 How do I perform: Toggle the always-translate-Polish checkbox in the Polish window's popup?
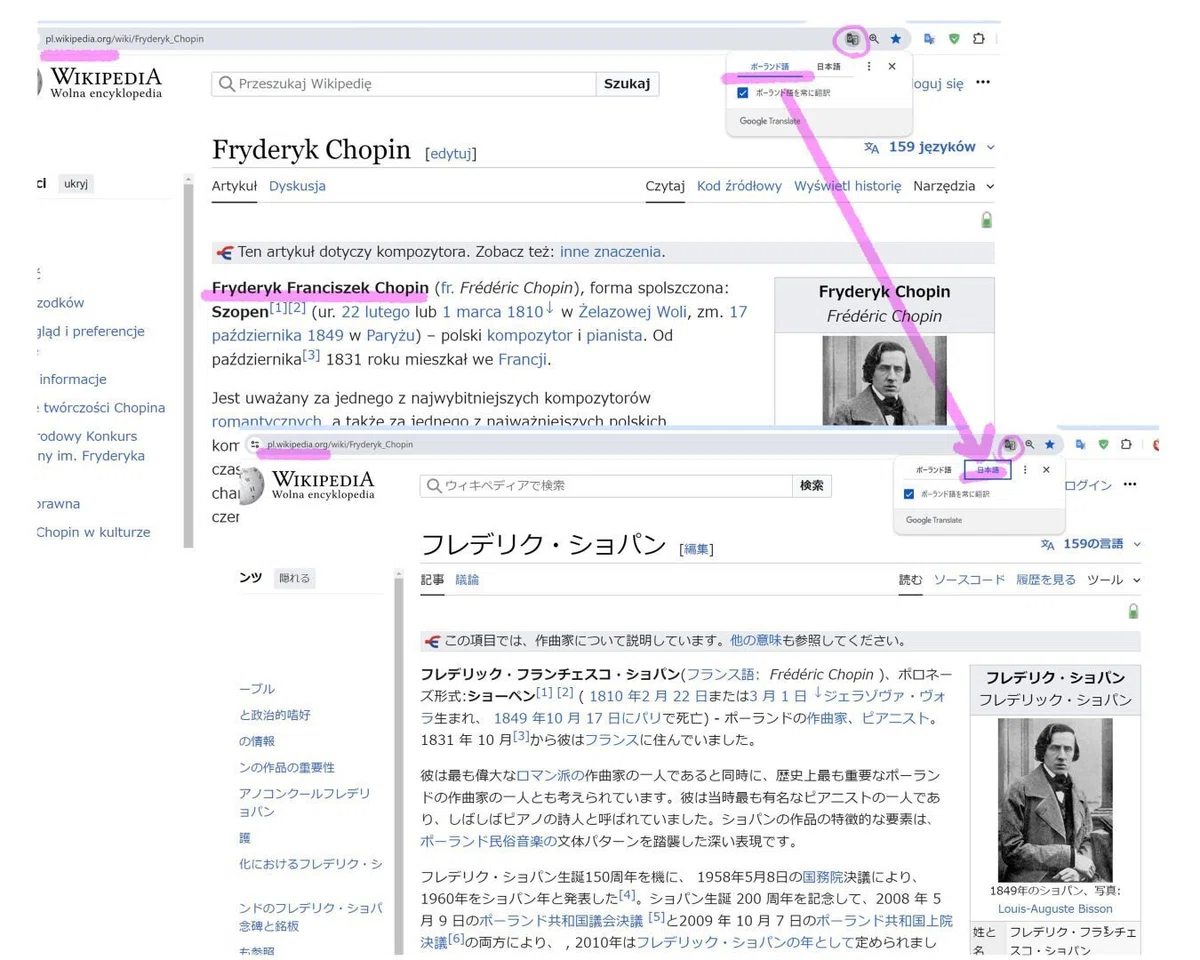pyautogui.click(x=742, y=93)
